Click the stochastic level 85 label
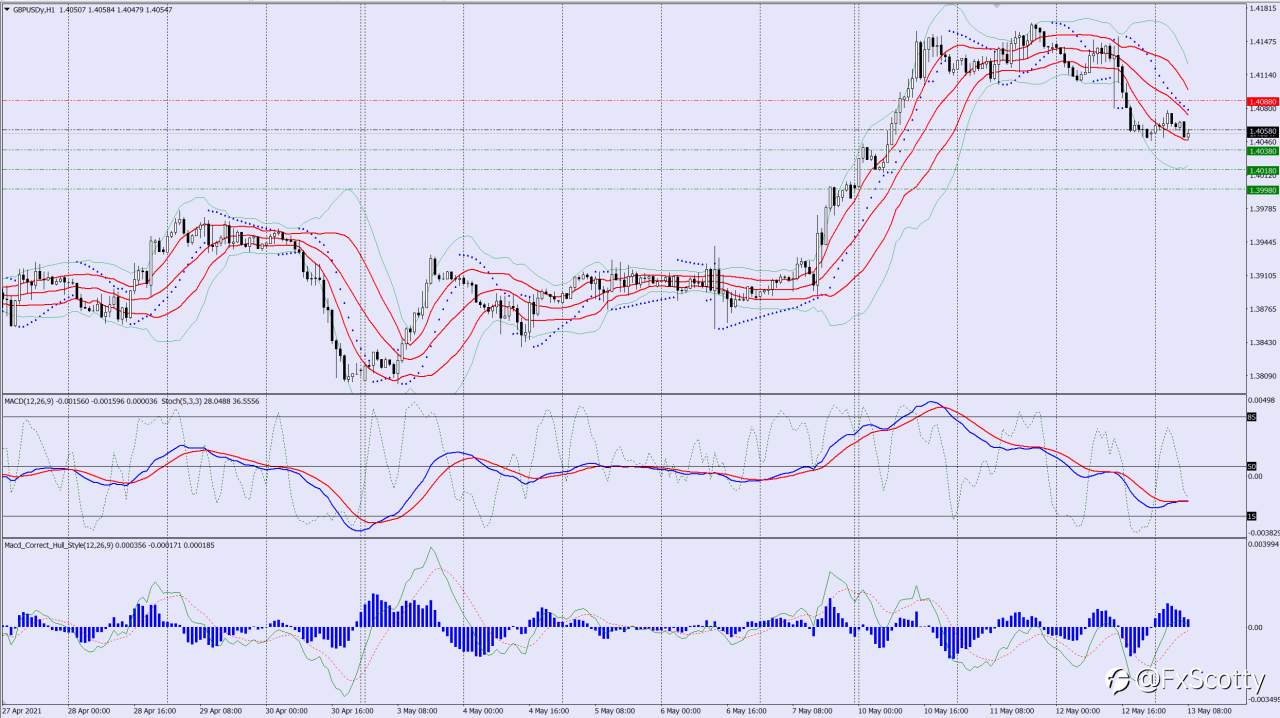Screen dimensions: 1280x718 point(1251,417)
